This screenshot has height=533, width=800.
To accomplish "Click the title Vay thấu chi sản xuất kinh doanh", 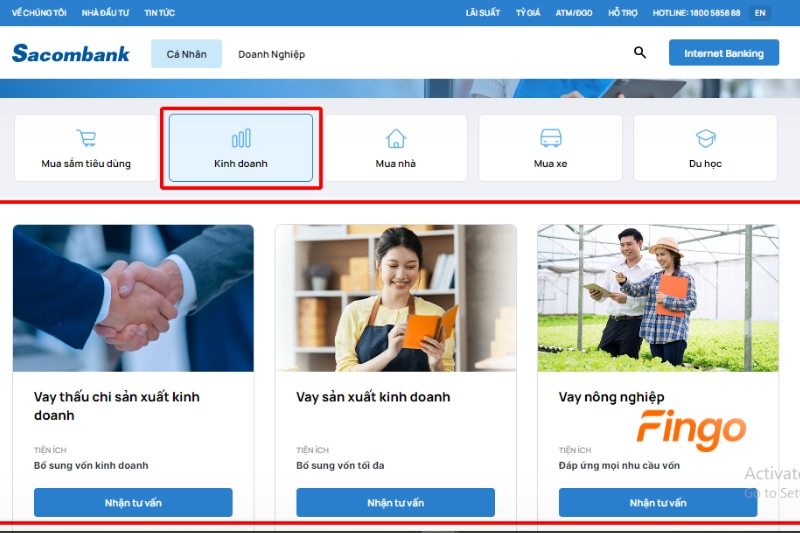I will coord(117,406).
